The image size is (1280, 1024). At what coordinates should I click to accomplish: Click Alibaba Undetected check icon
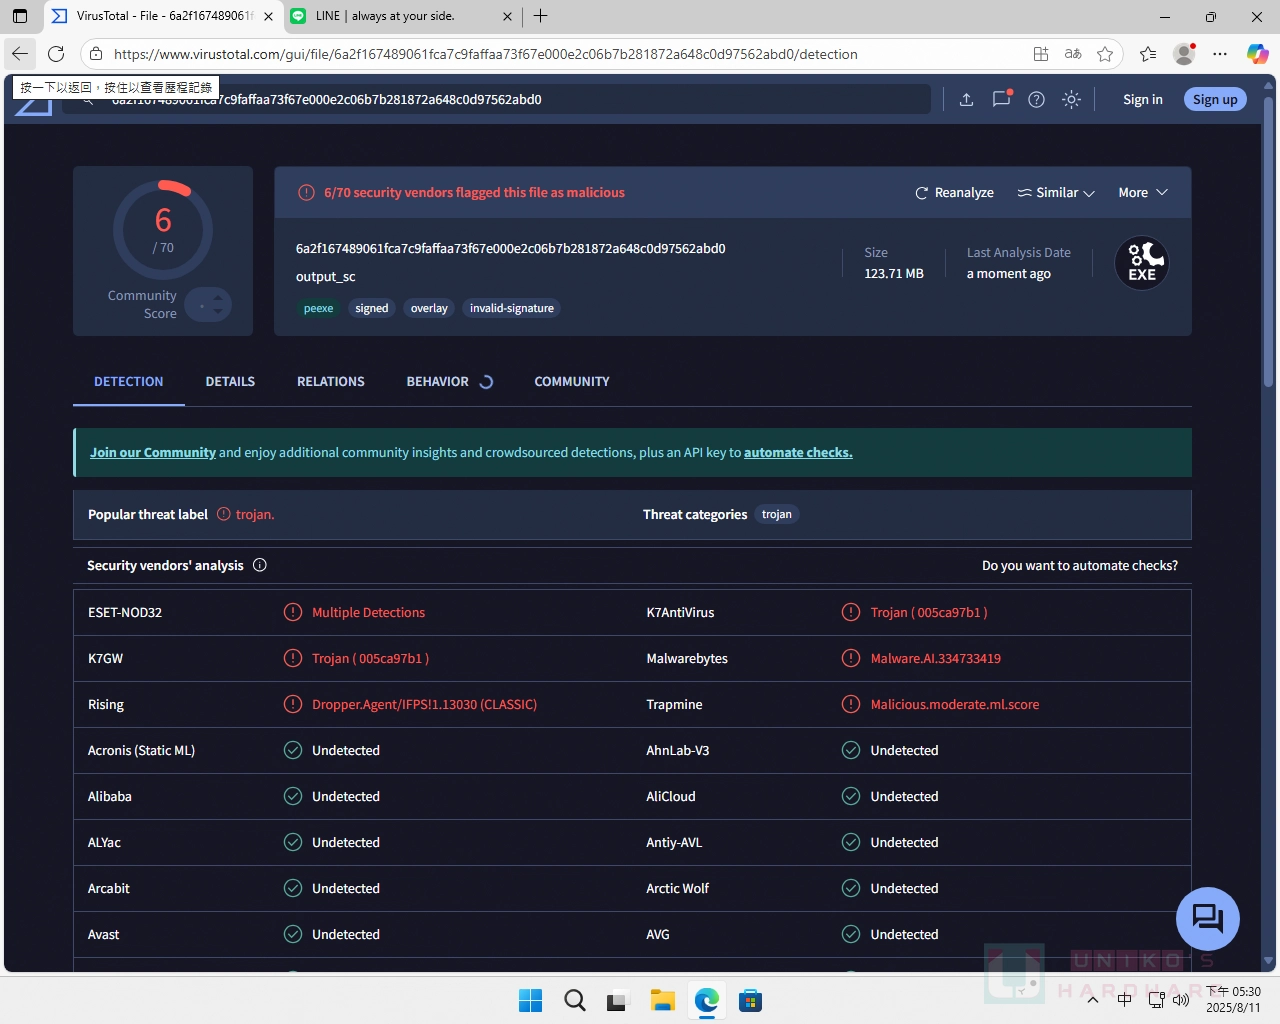[293, 796]
